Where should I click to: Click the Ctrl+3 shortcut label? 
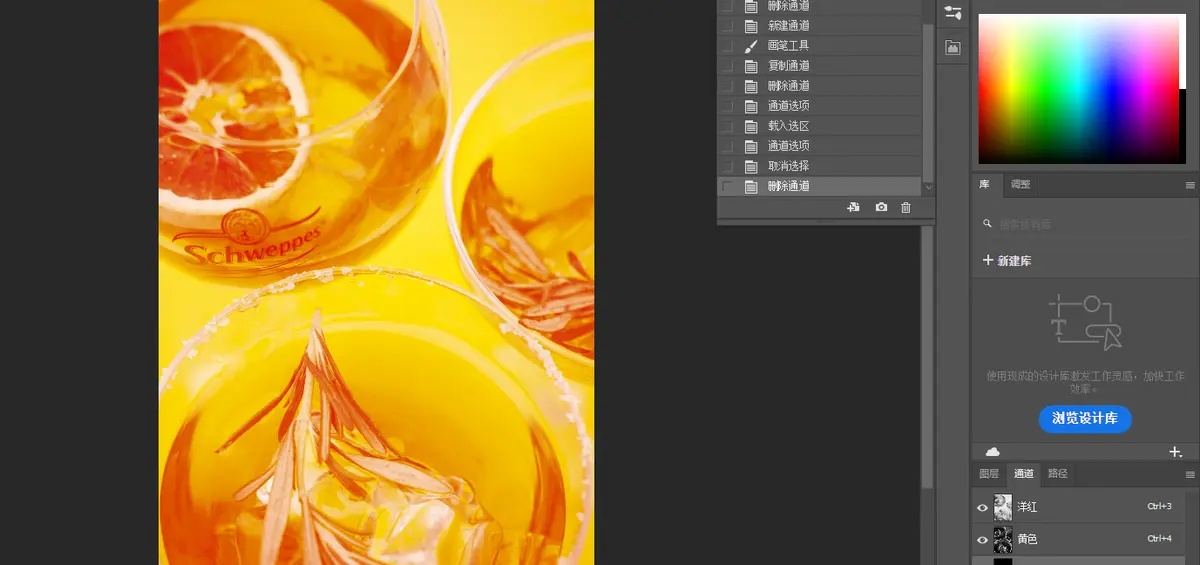1161,507
